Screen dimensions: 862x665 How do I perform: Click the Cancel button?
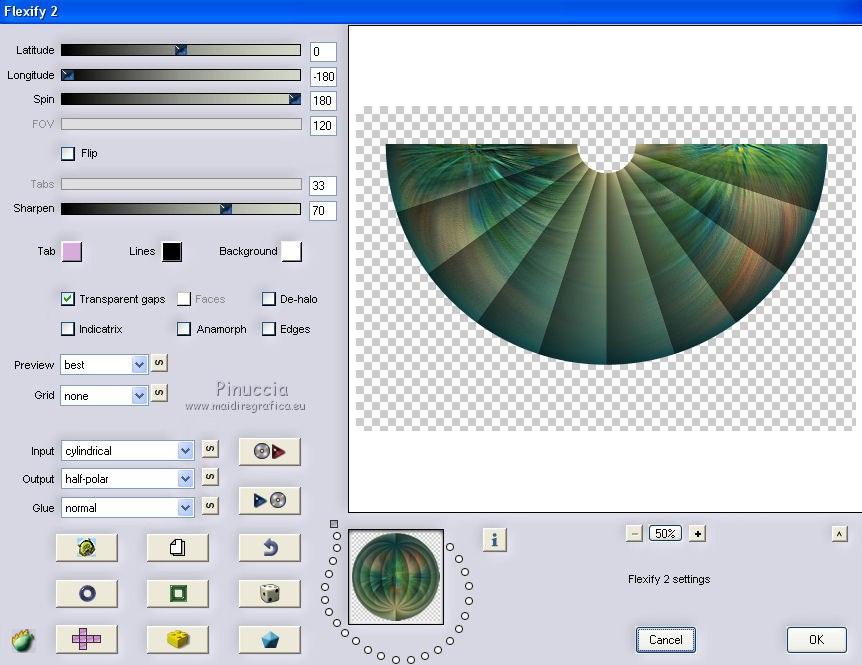(666, 640)
